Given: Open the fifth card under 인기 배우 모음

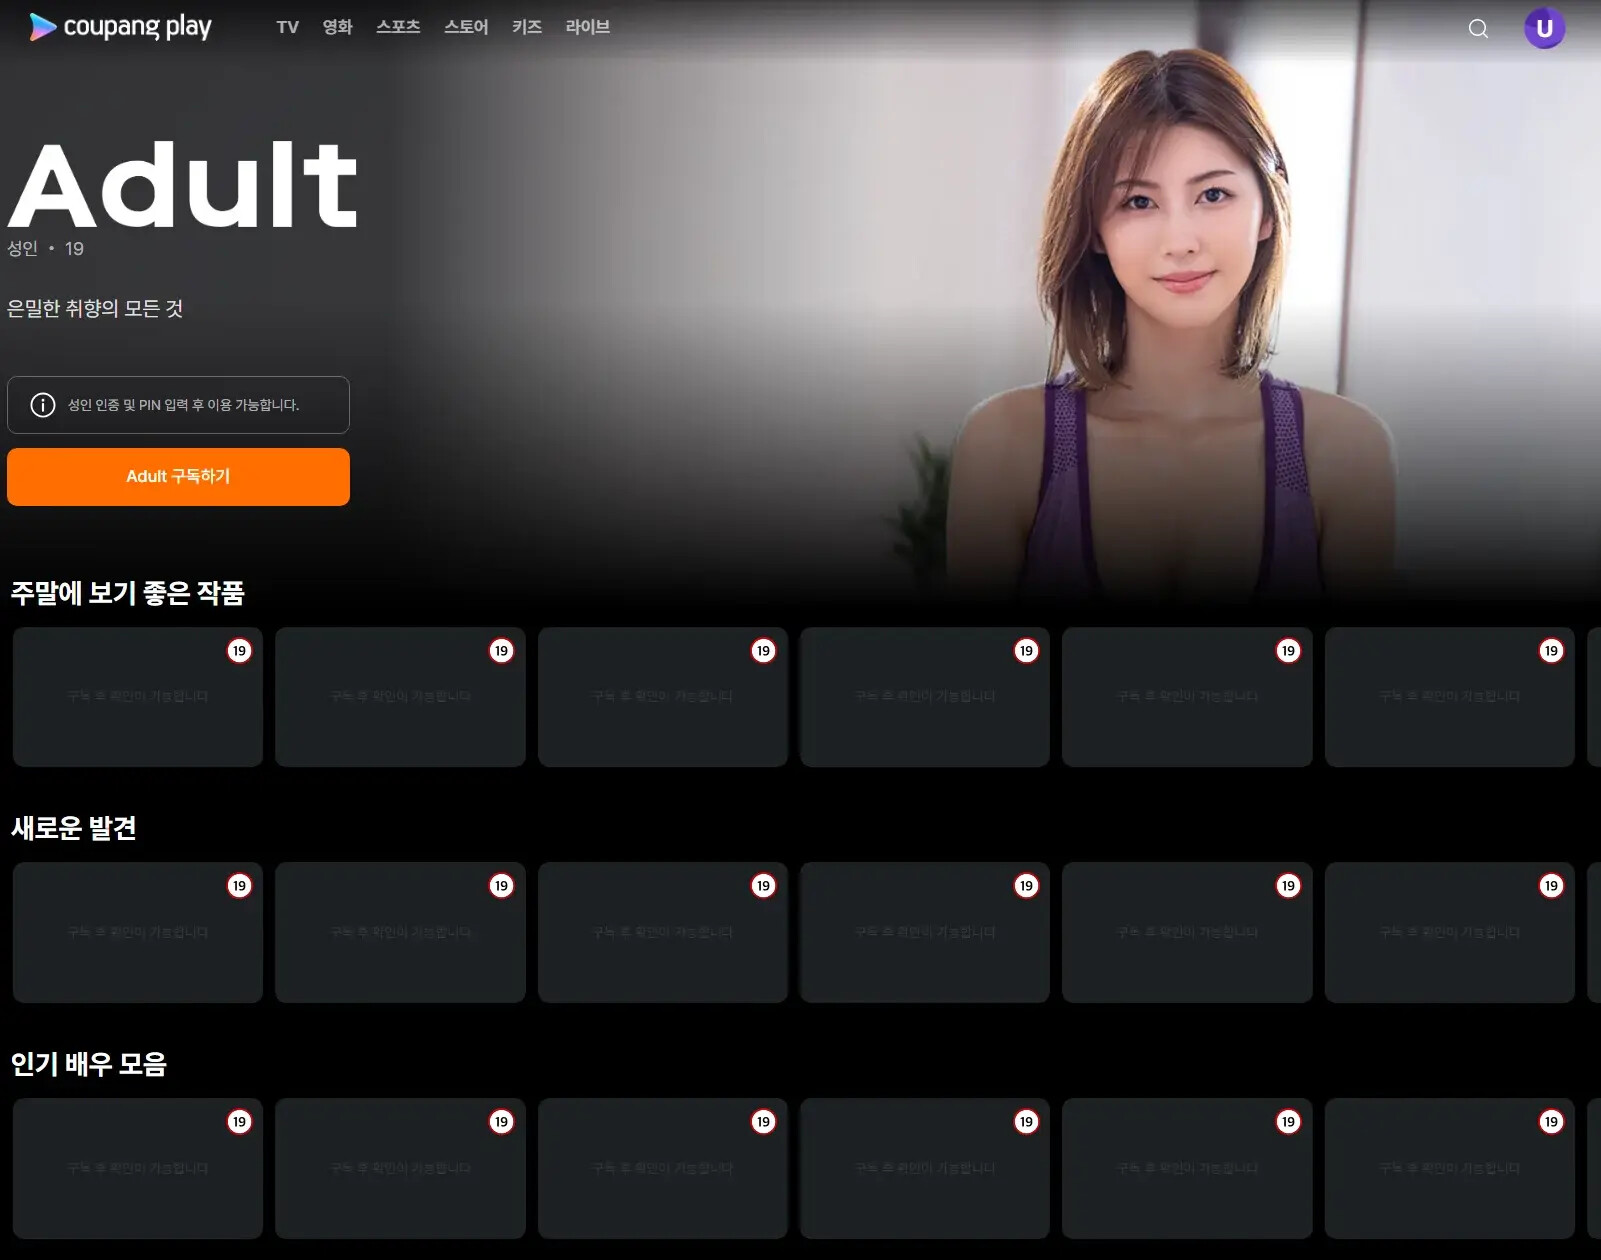Looking at the screenshot, I should 1187,1168.
